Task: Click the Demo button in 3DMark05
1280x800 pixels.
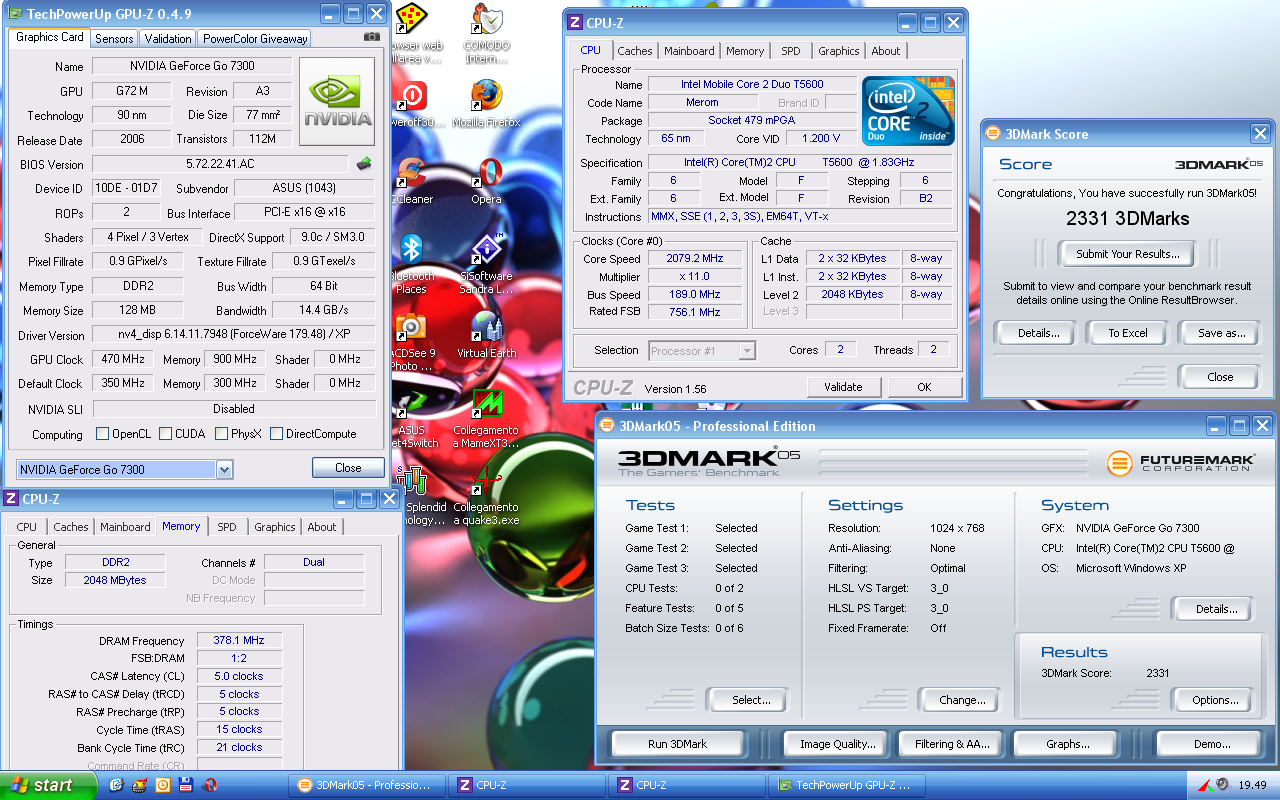Action: click(x=1212, y=744)
